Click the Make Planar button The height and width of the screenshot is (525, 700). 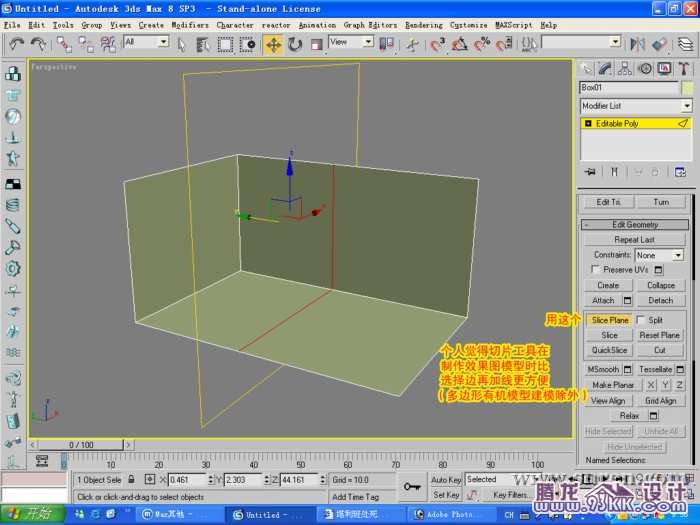click(x=613, y=385)
